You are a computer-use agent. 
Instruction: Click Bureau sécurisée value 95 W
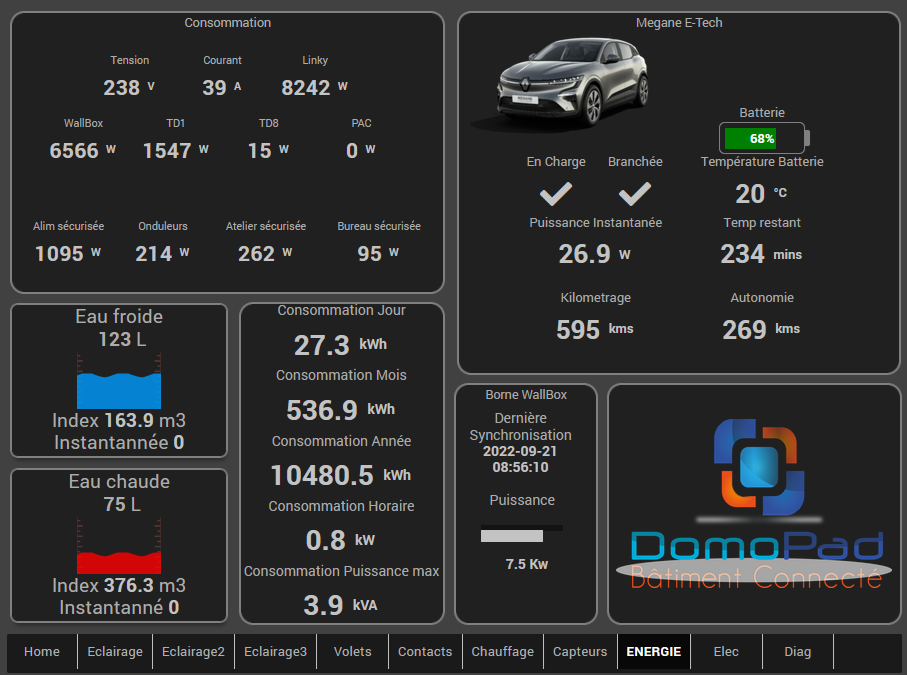[378, 253]
